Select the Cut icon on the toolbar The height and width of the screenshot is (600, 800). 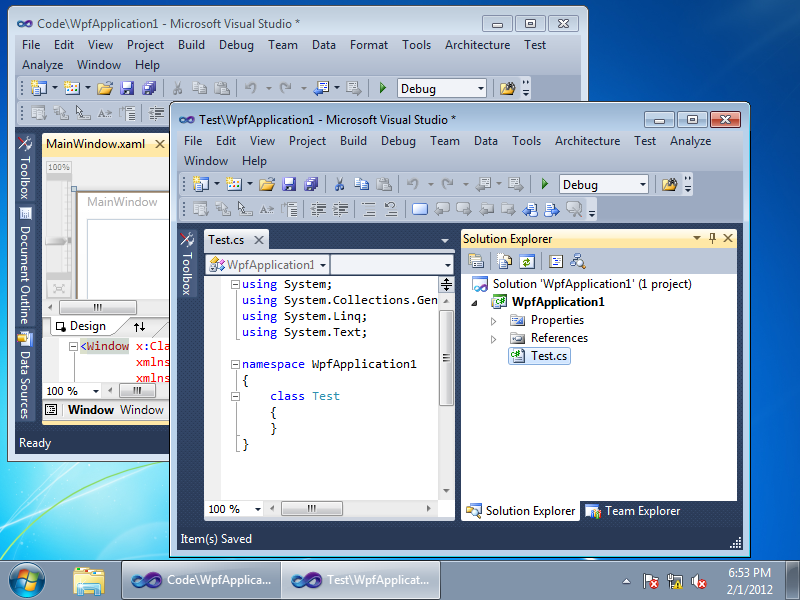[338, 184]
